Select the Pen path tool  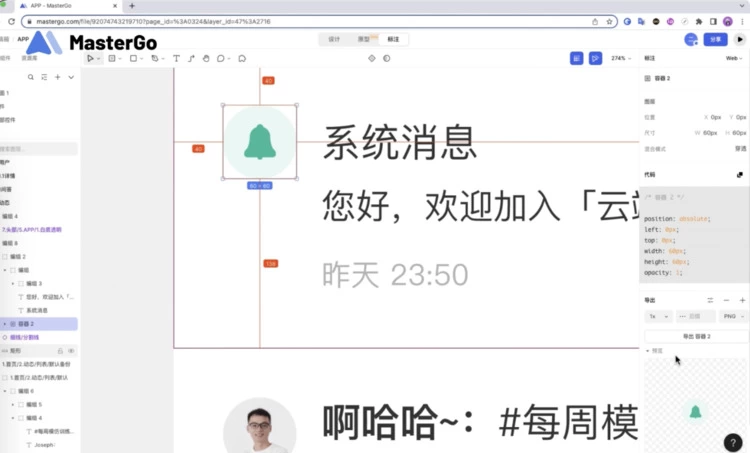tap(191, 59)
